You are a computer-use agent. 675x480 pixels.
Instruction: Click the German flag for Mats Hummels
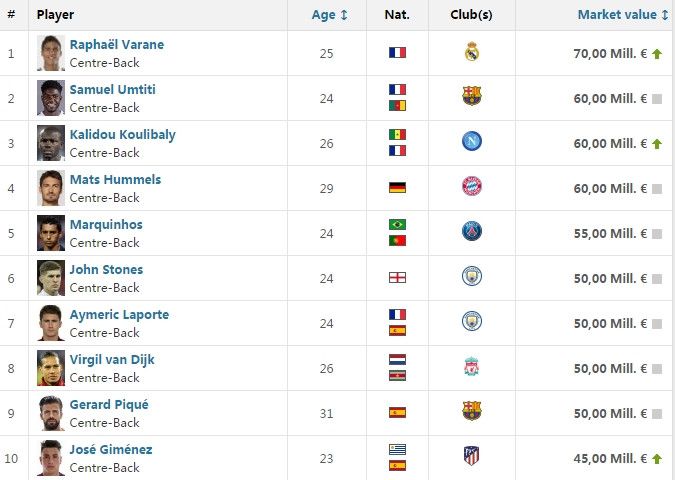(x=397, y=187)
